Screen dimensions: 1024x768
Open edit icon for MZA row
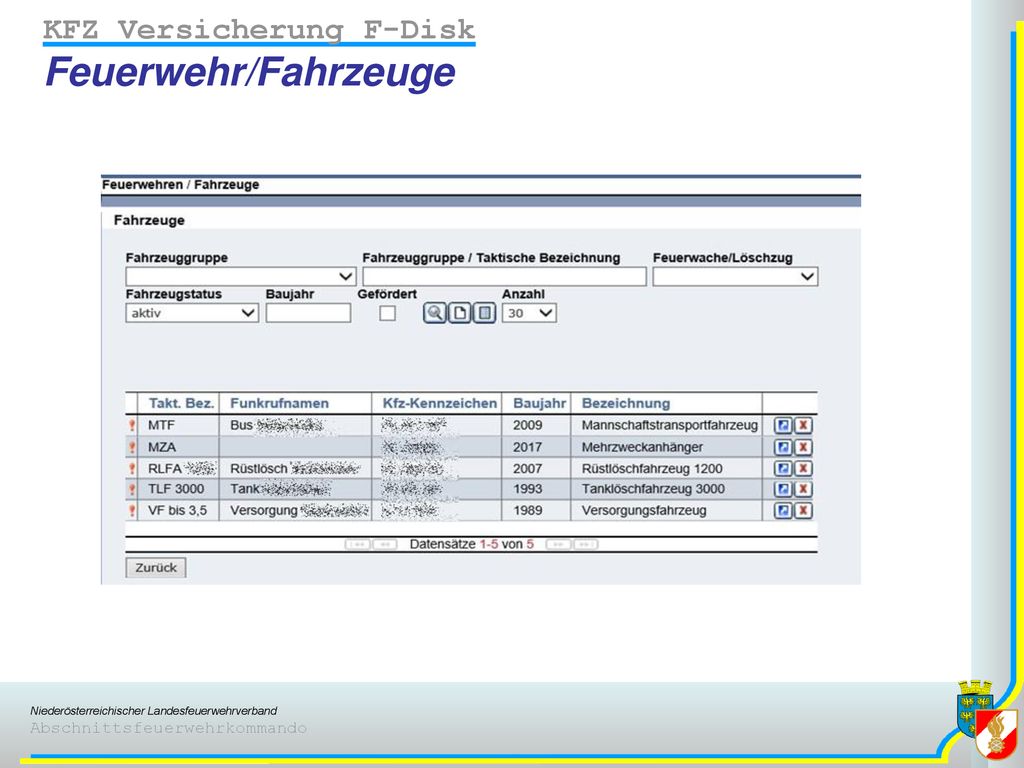pos(783,447)
